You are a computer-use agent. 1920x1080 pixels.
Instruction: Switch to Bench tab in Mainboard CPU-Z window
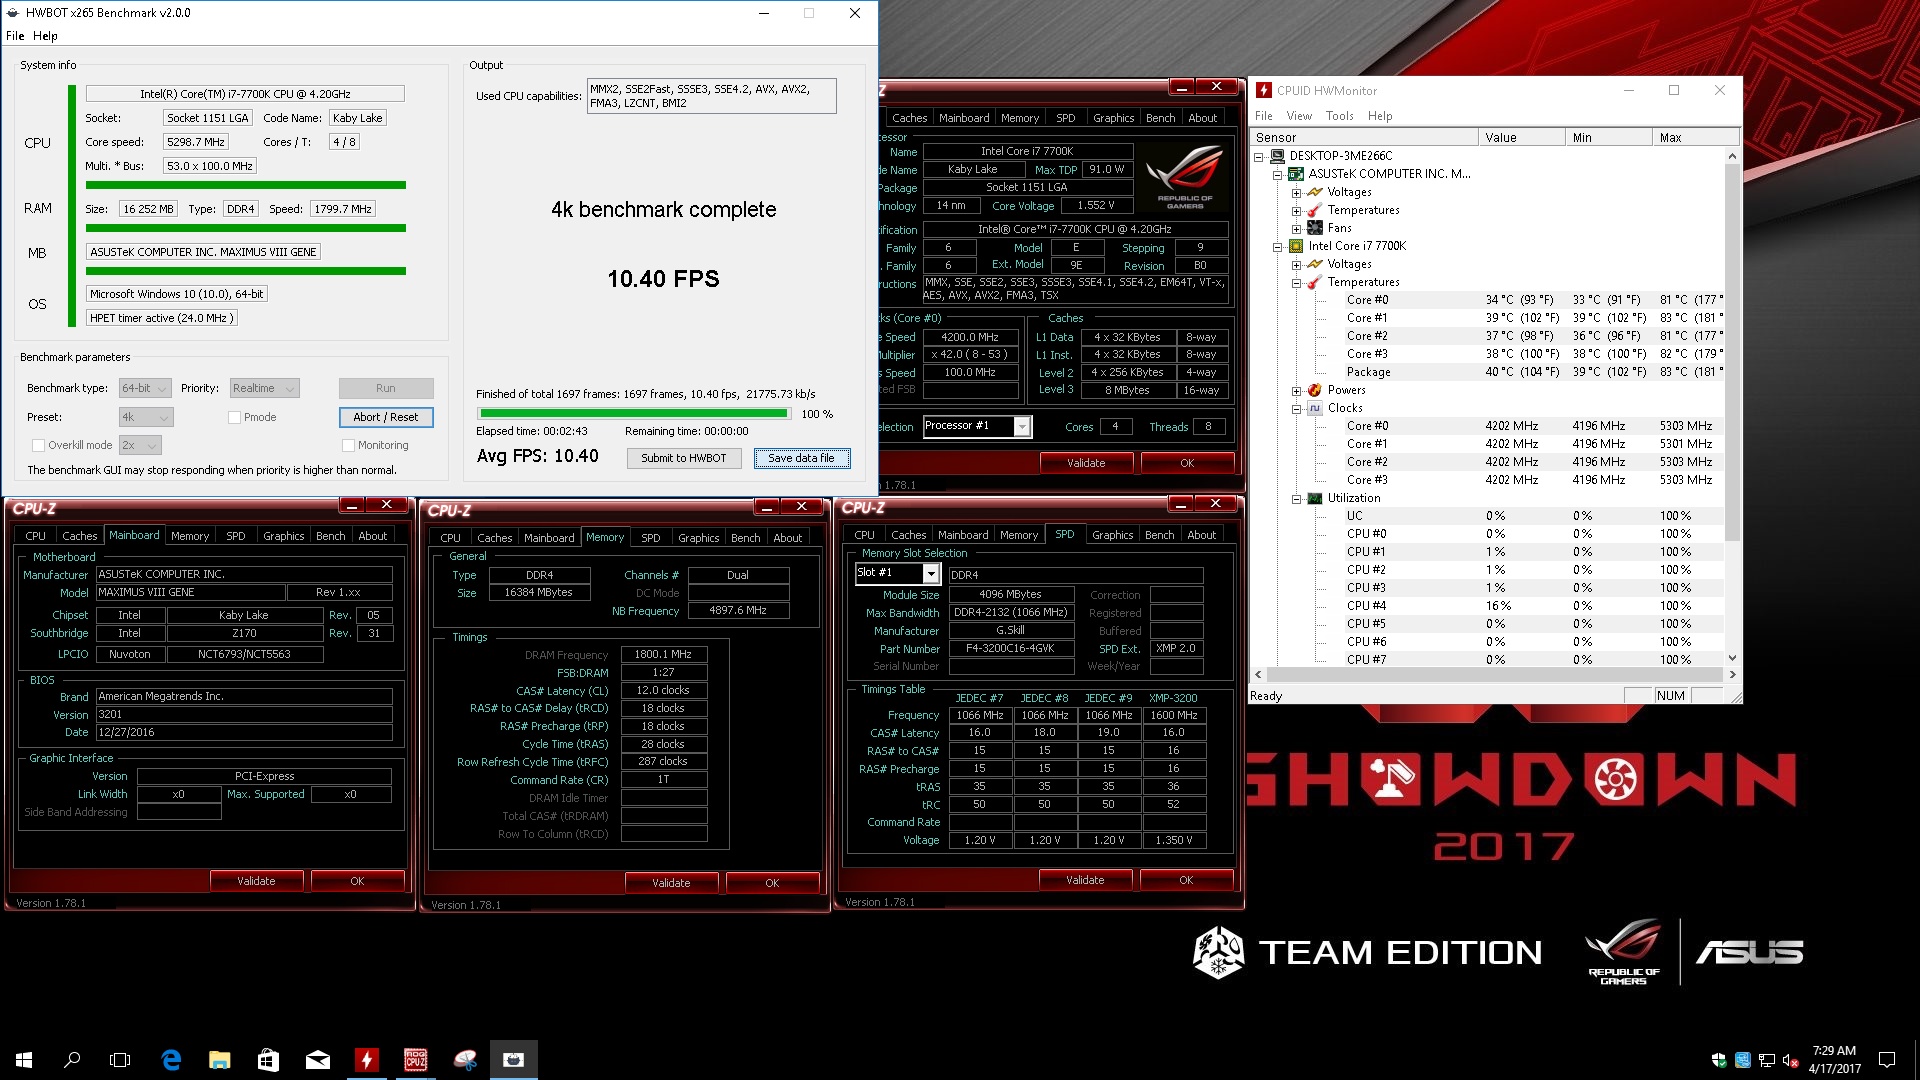(331, 536)
